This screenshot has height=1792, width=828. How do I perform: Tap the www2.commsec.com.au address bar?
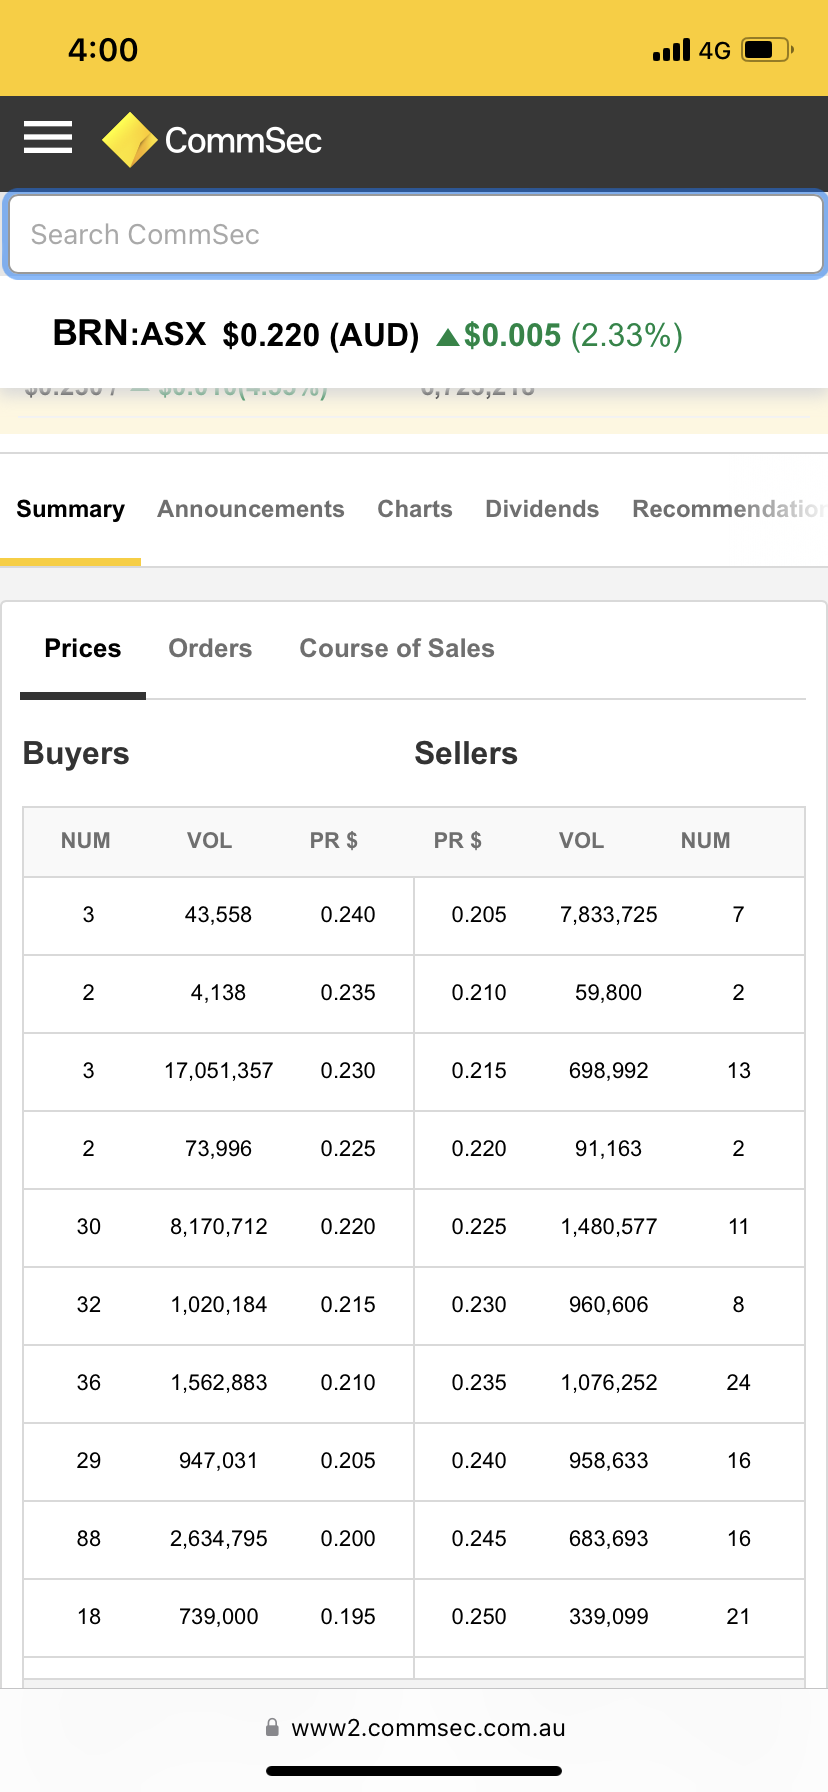[428, 1728]
